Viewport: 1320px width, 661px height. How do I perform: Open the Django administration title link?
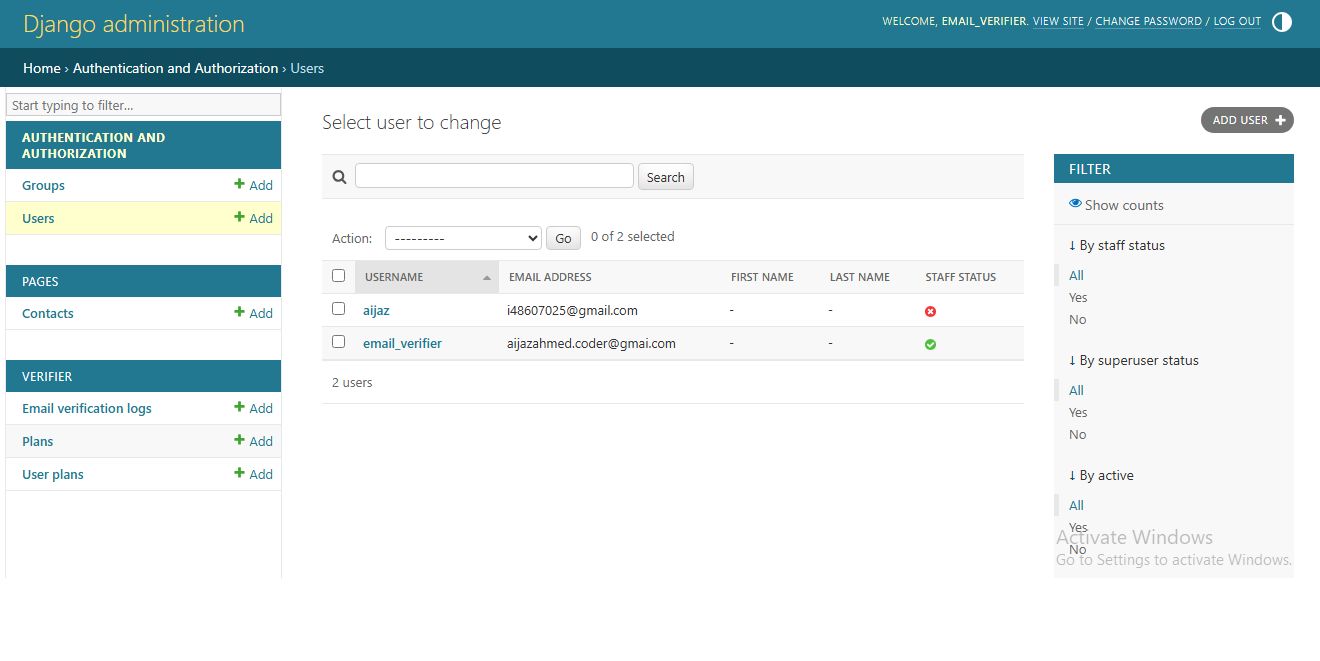[x=134, y=24]
